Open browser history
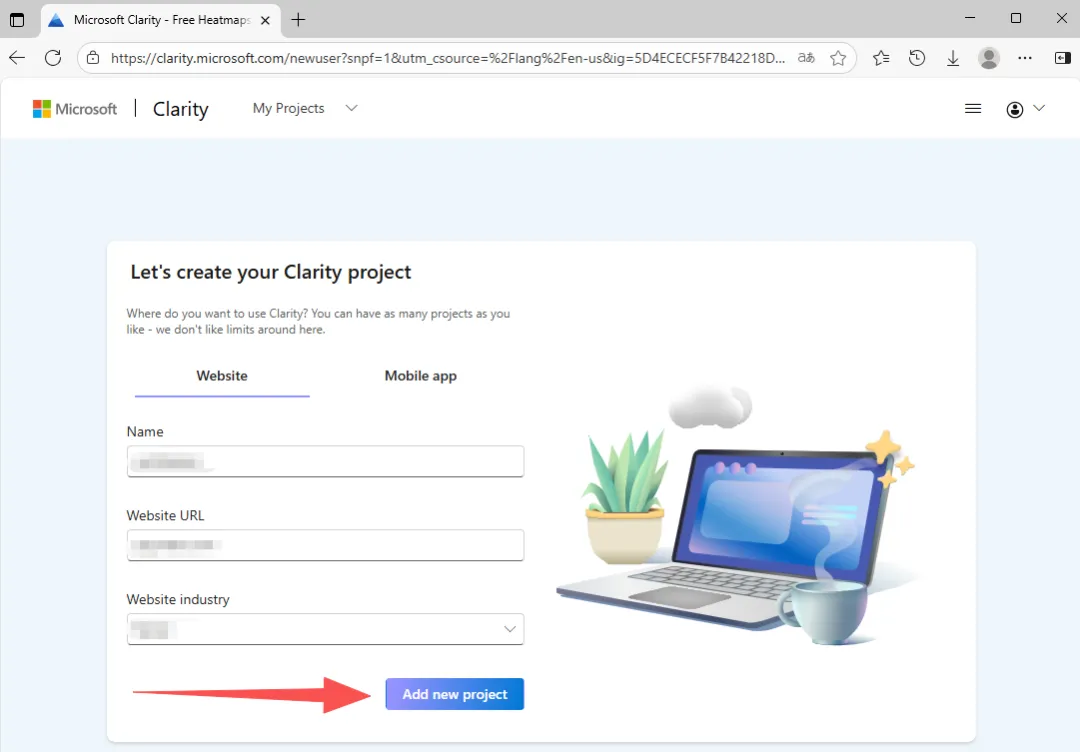 click(x=917, y=58)
